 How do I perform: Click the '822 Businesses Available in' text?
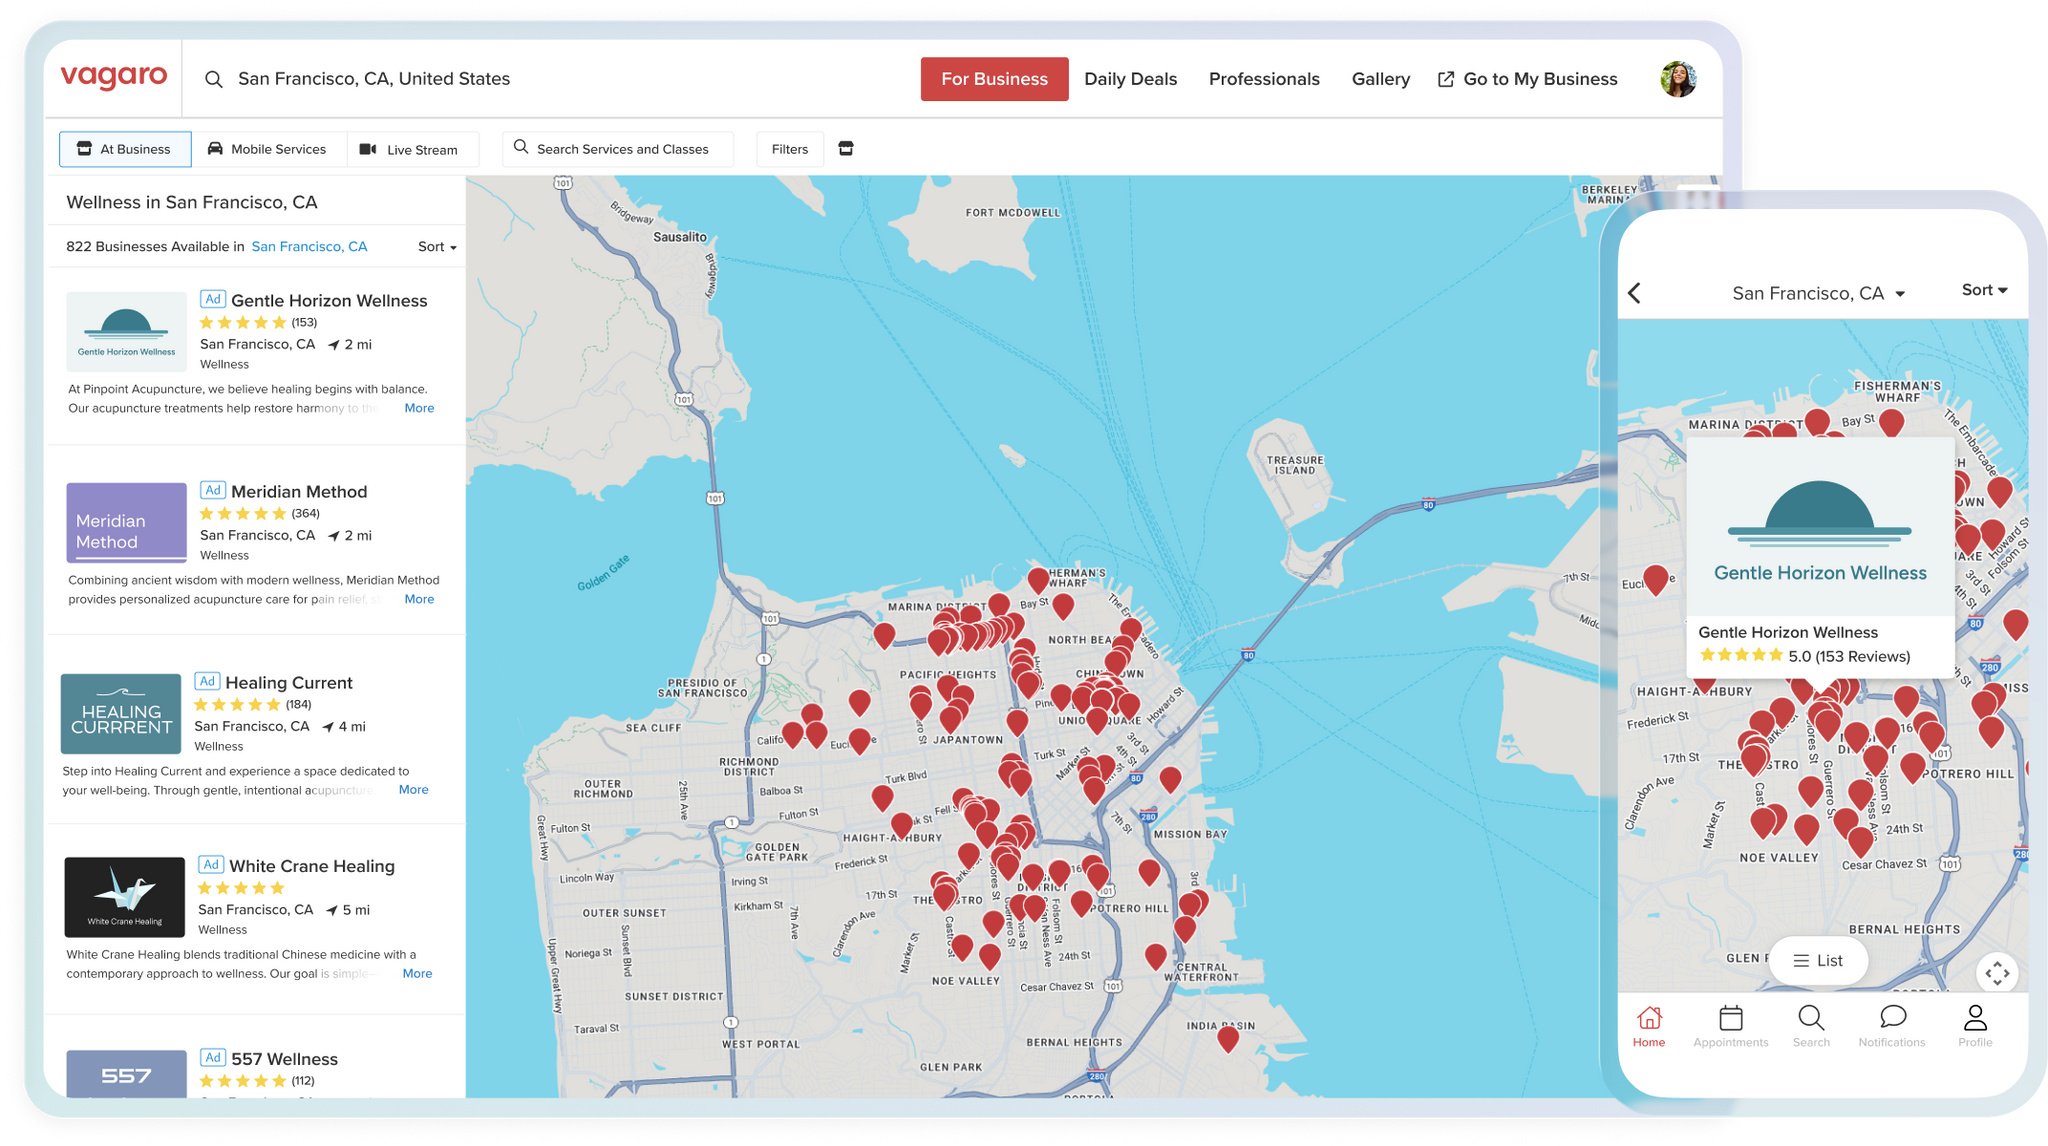click(x=155, y=247)
